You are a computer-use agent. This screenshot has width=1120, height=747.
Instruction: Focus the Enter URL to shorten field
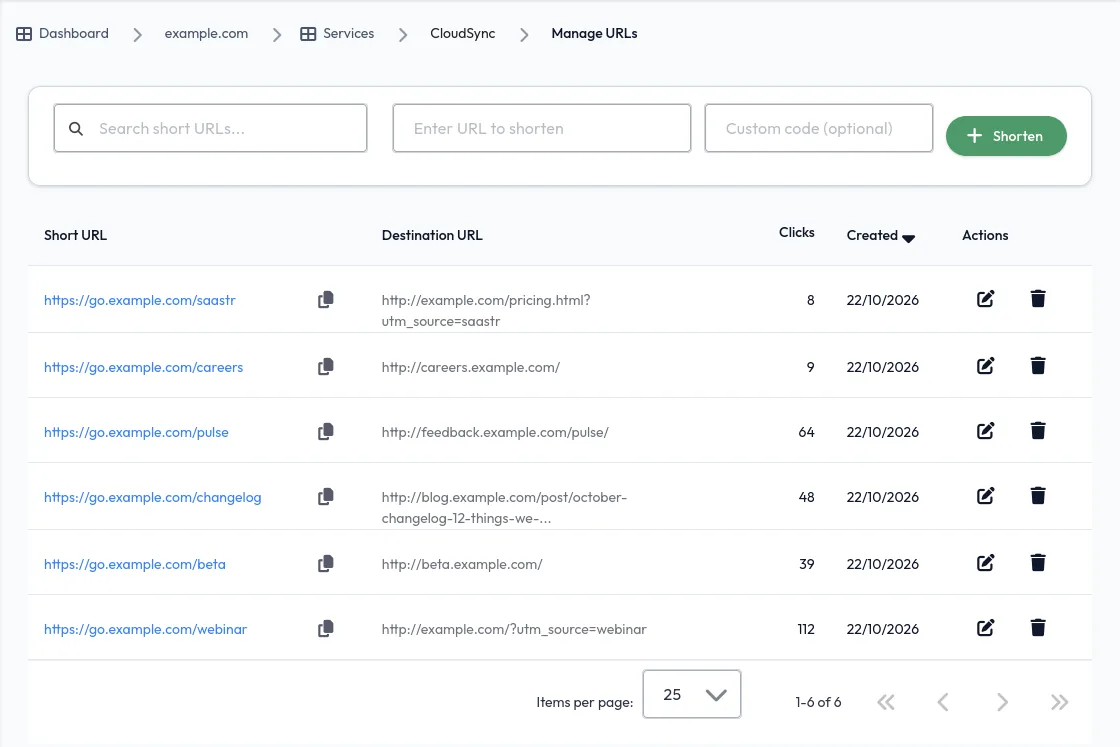[x=541, y=128]
